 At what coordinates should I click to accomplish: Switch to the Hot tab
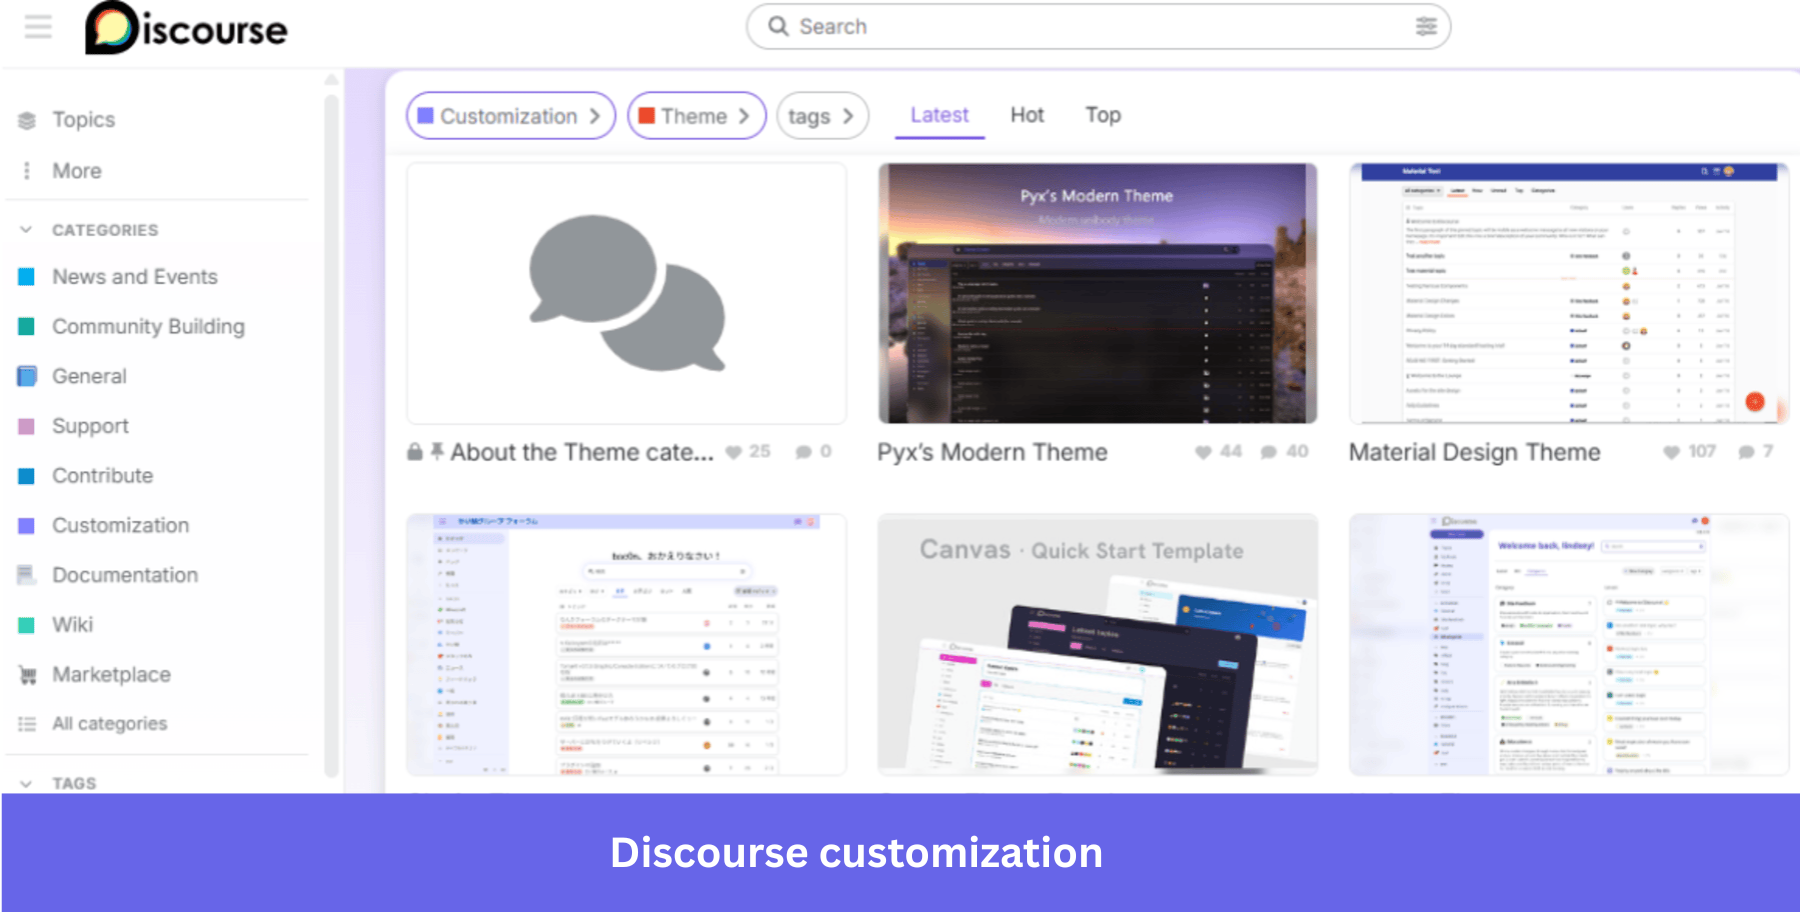1026,115
